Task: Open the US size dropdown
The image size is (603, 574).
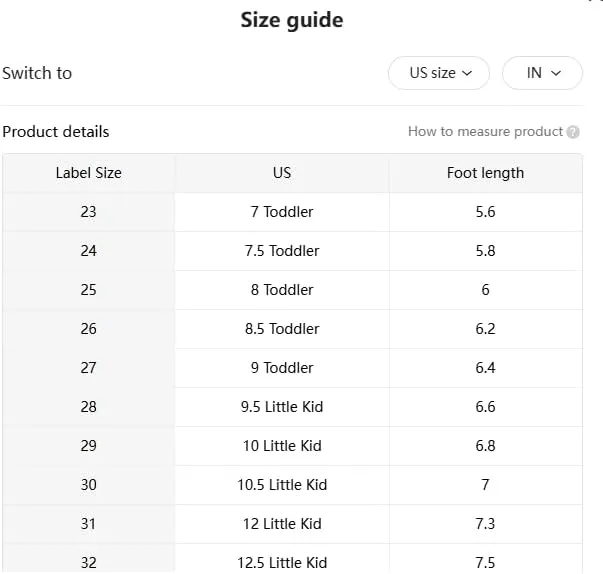Action: [439, 73]
